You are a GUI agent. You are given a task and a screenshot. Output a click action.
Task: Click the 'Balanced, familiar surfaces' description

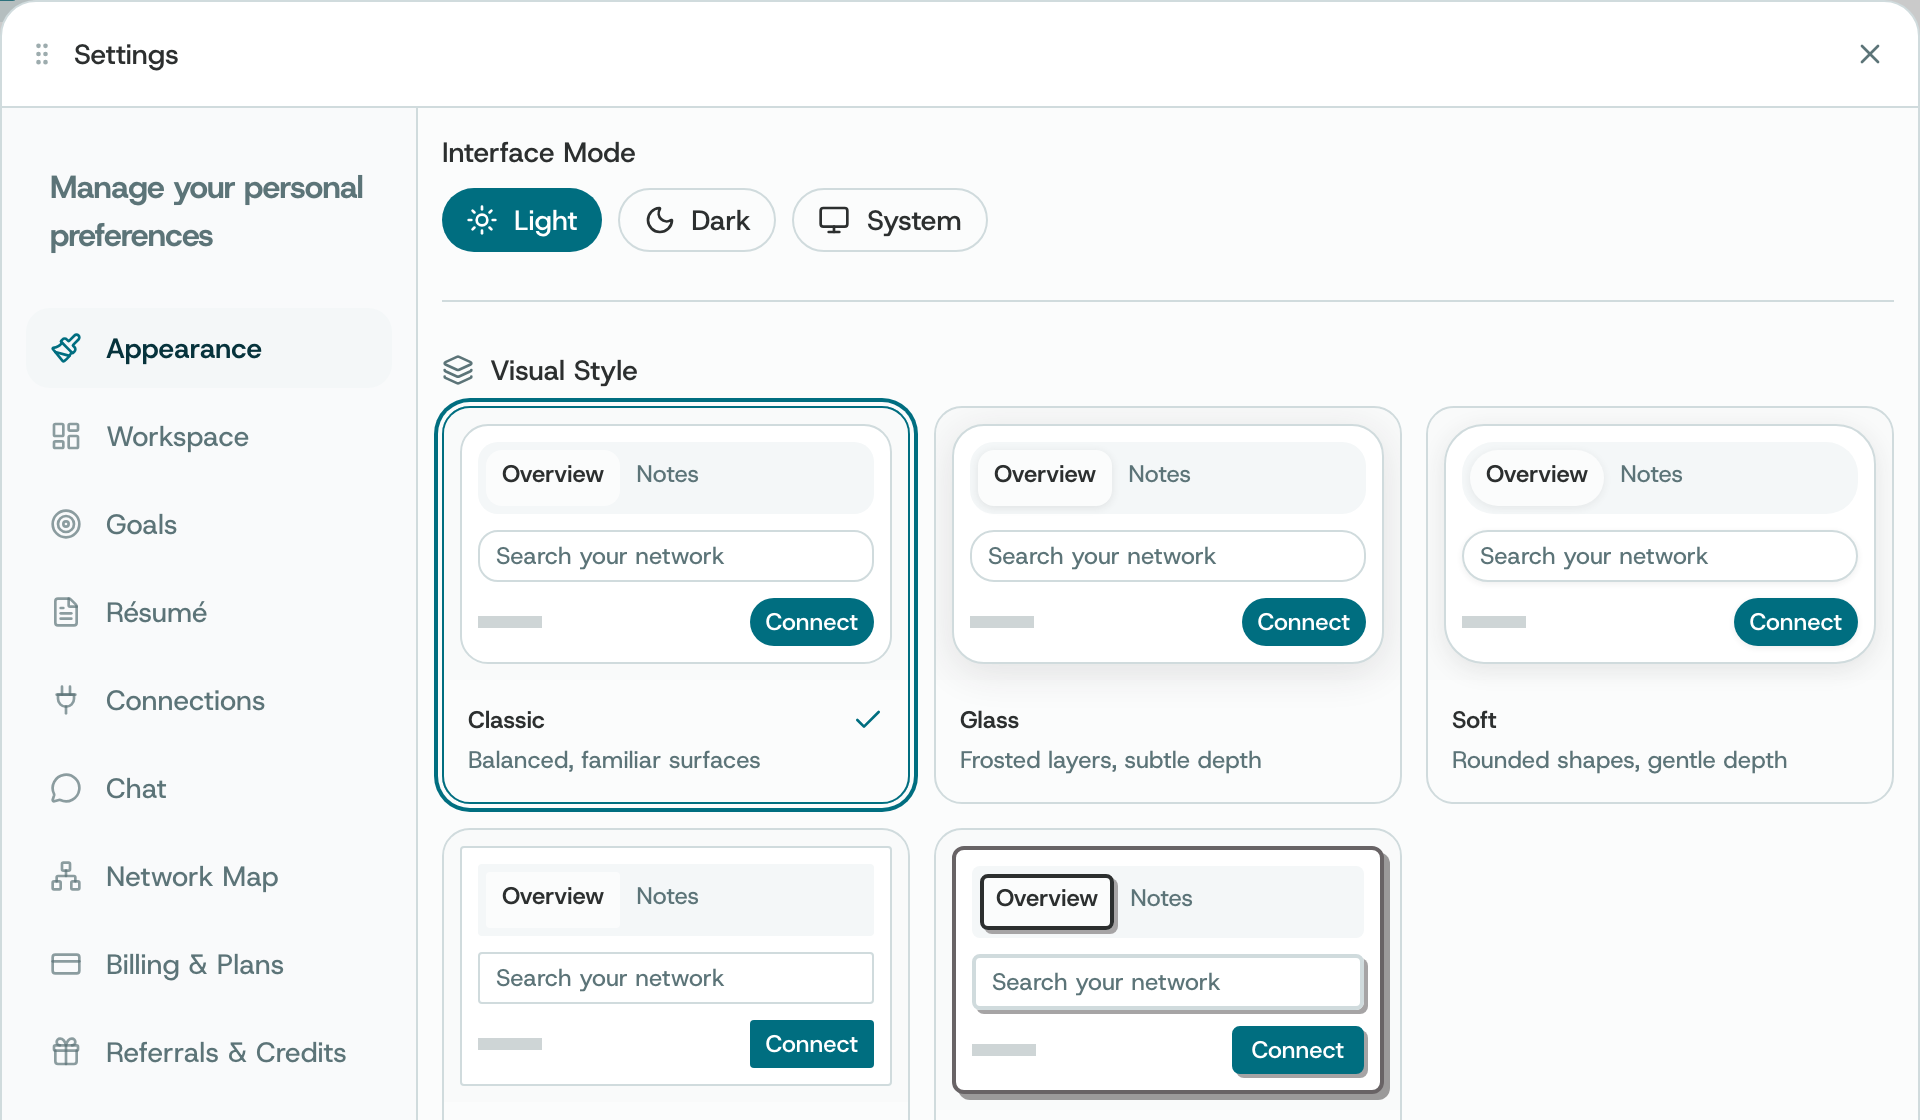coord(614,760)
